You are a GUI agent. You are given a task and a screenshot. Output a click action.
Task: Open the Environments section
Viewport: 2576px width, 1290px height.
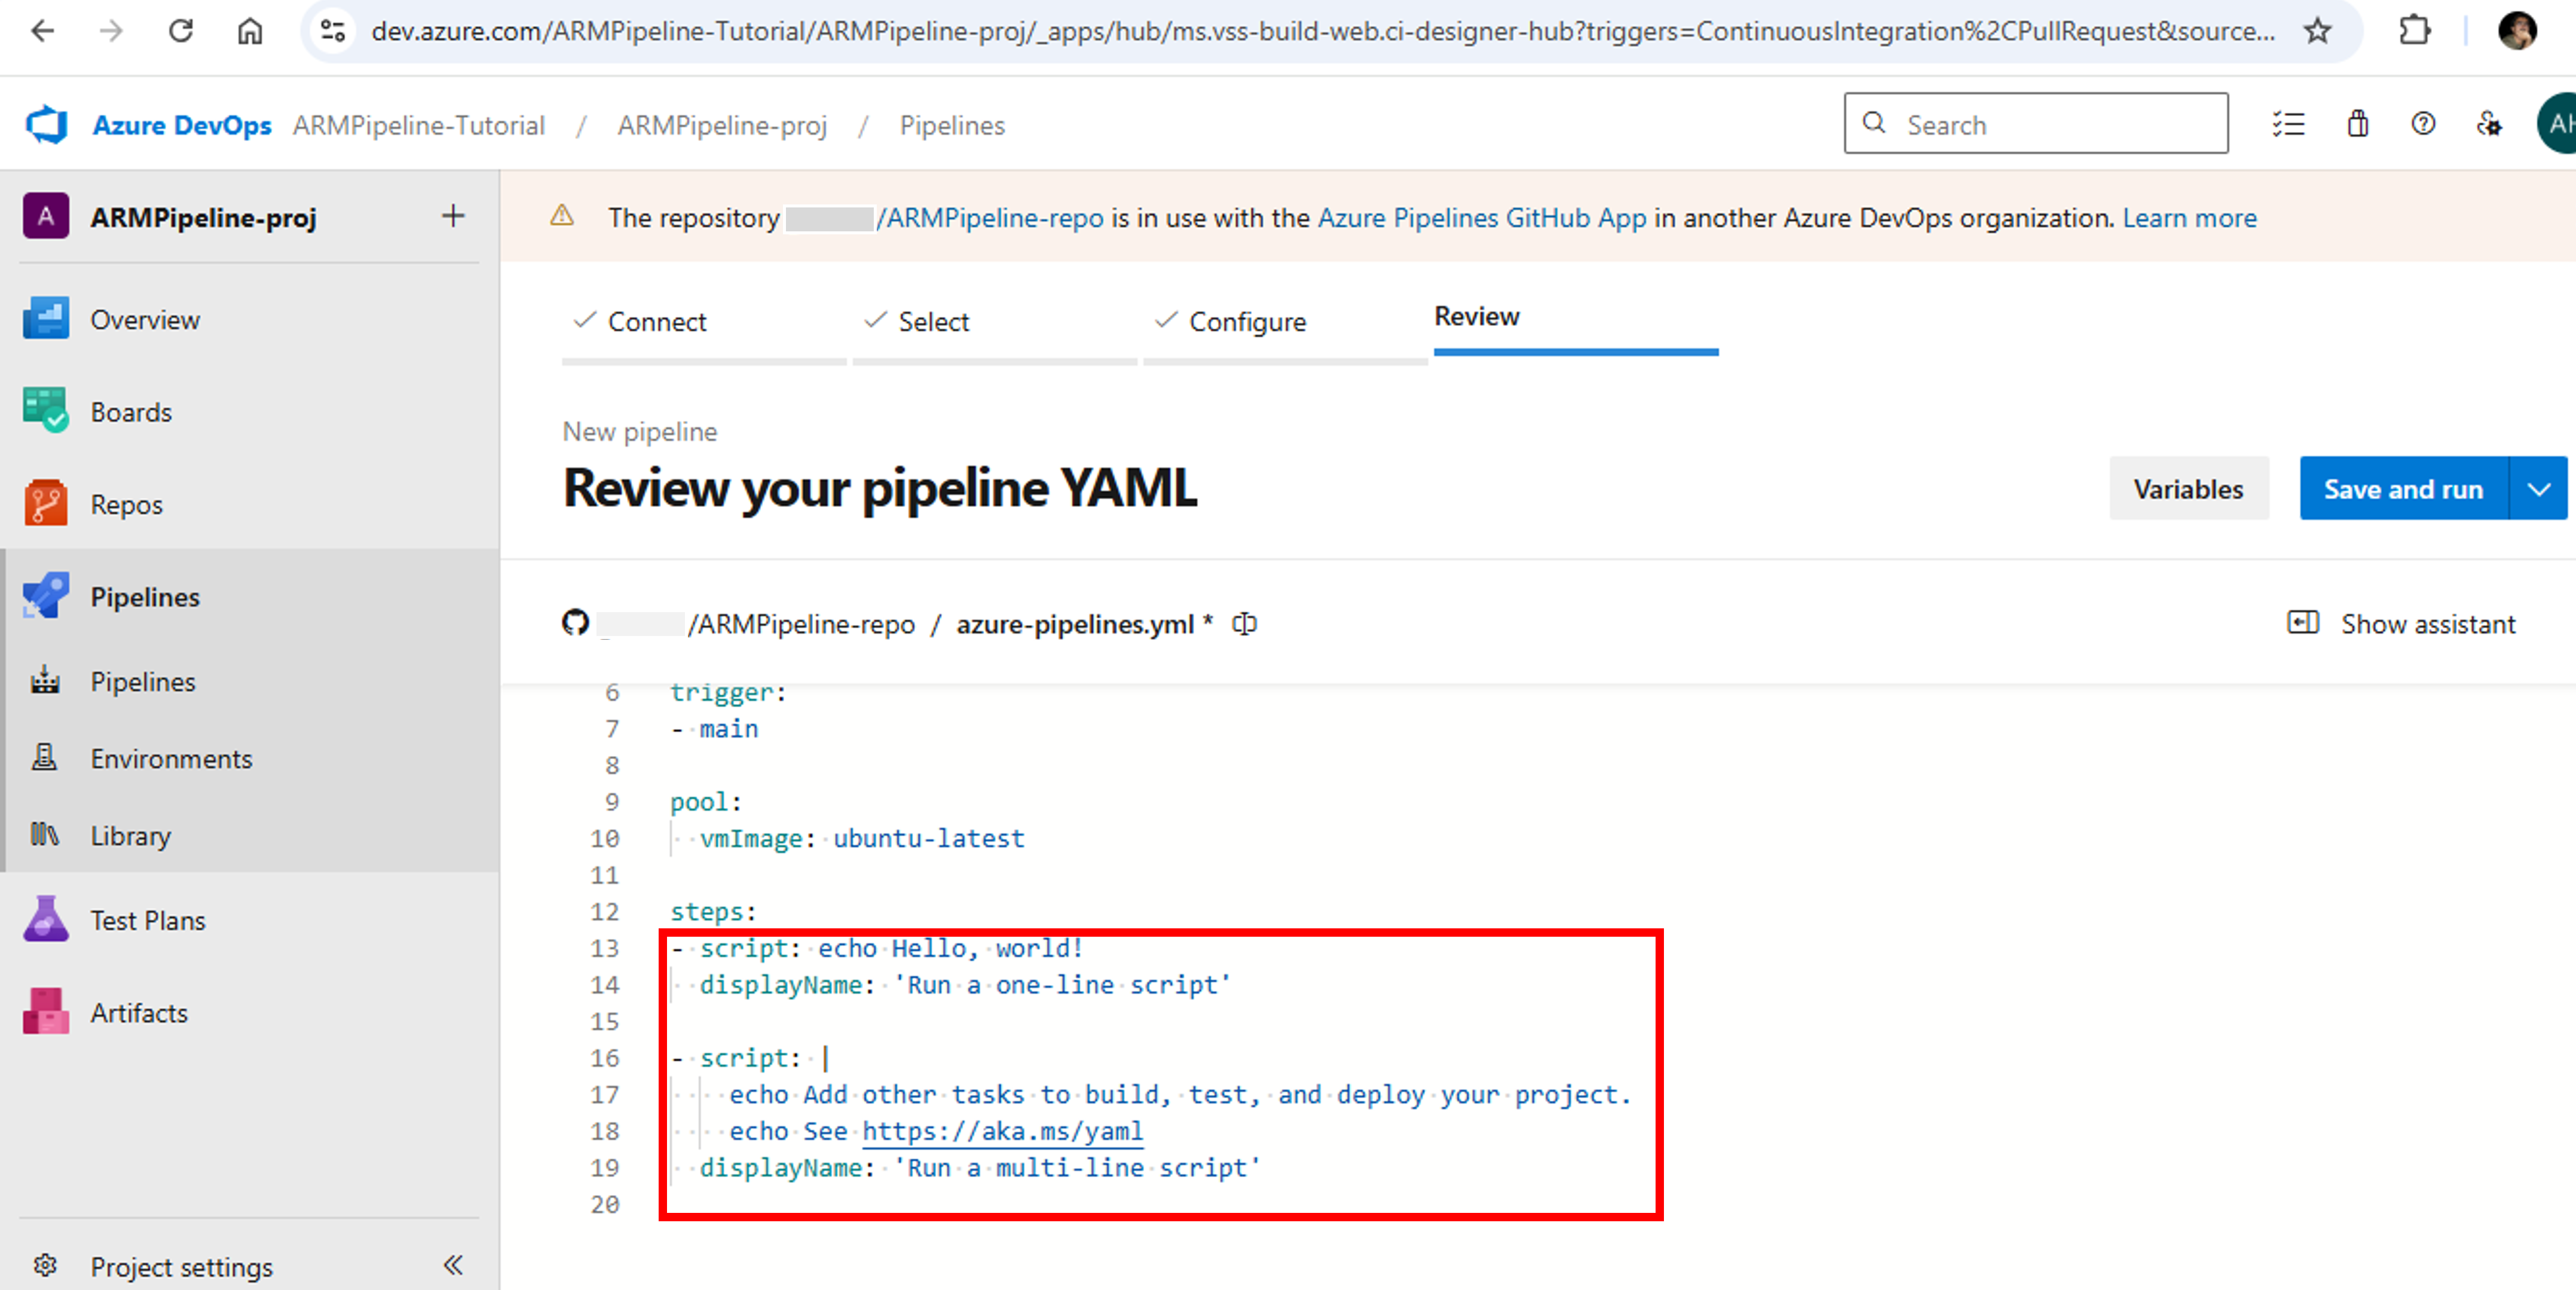(x=171, y=758)
